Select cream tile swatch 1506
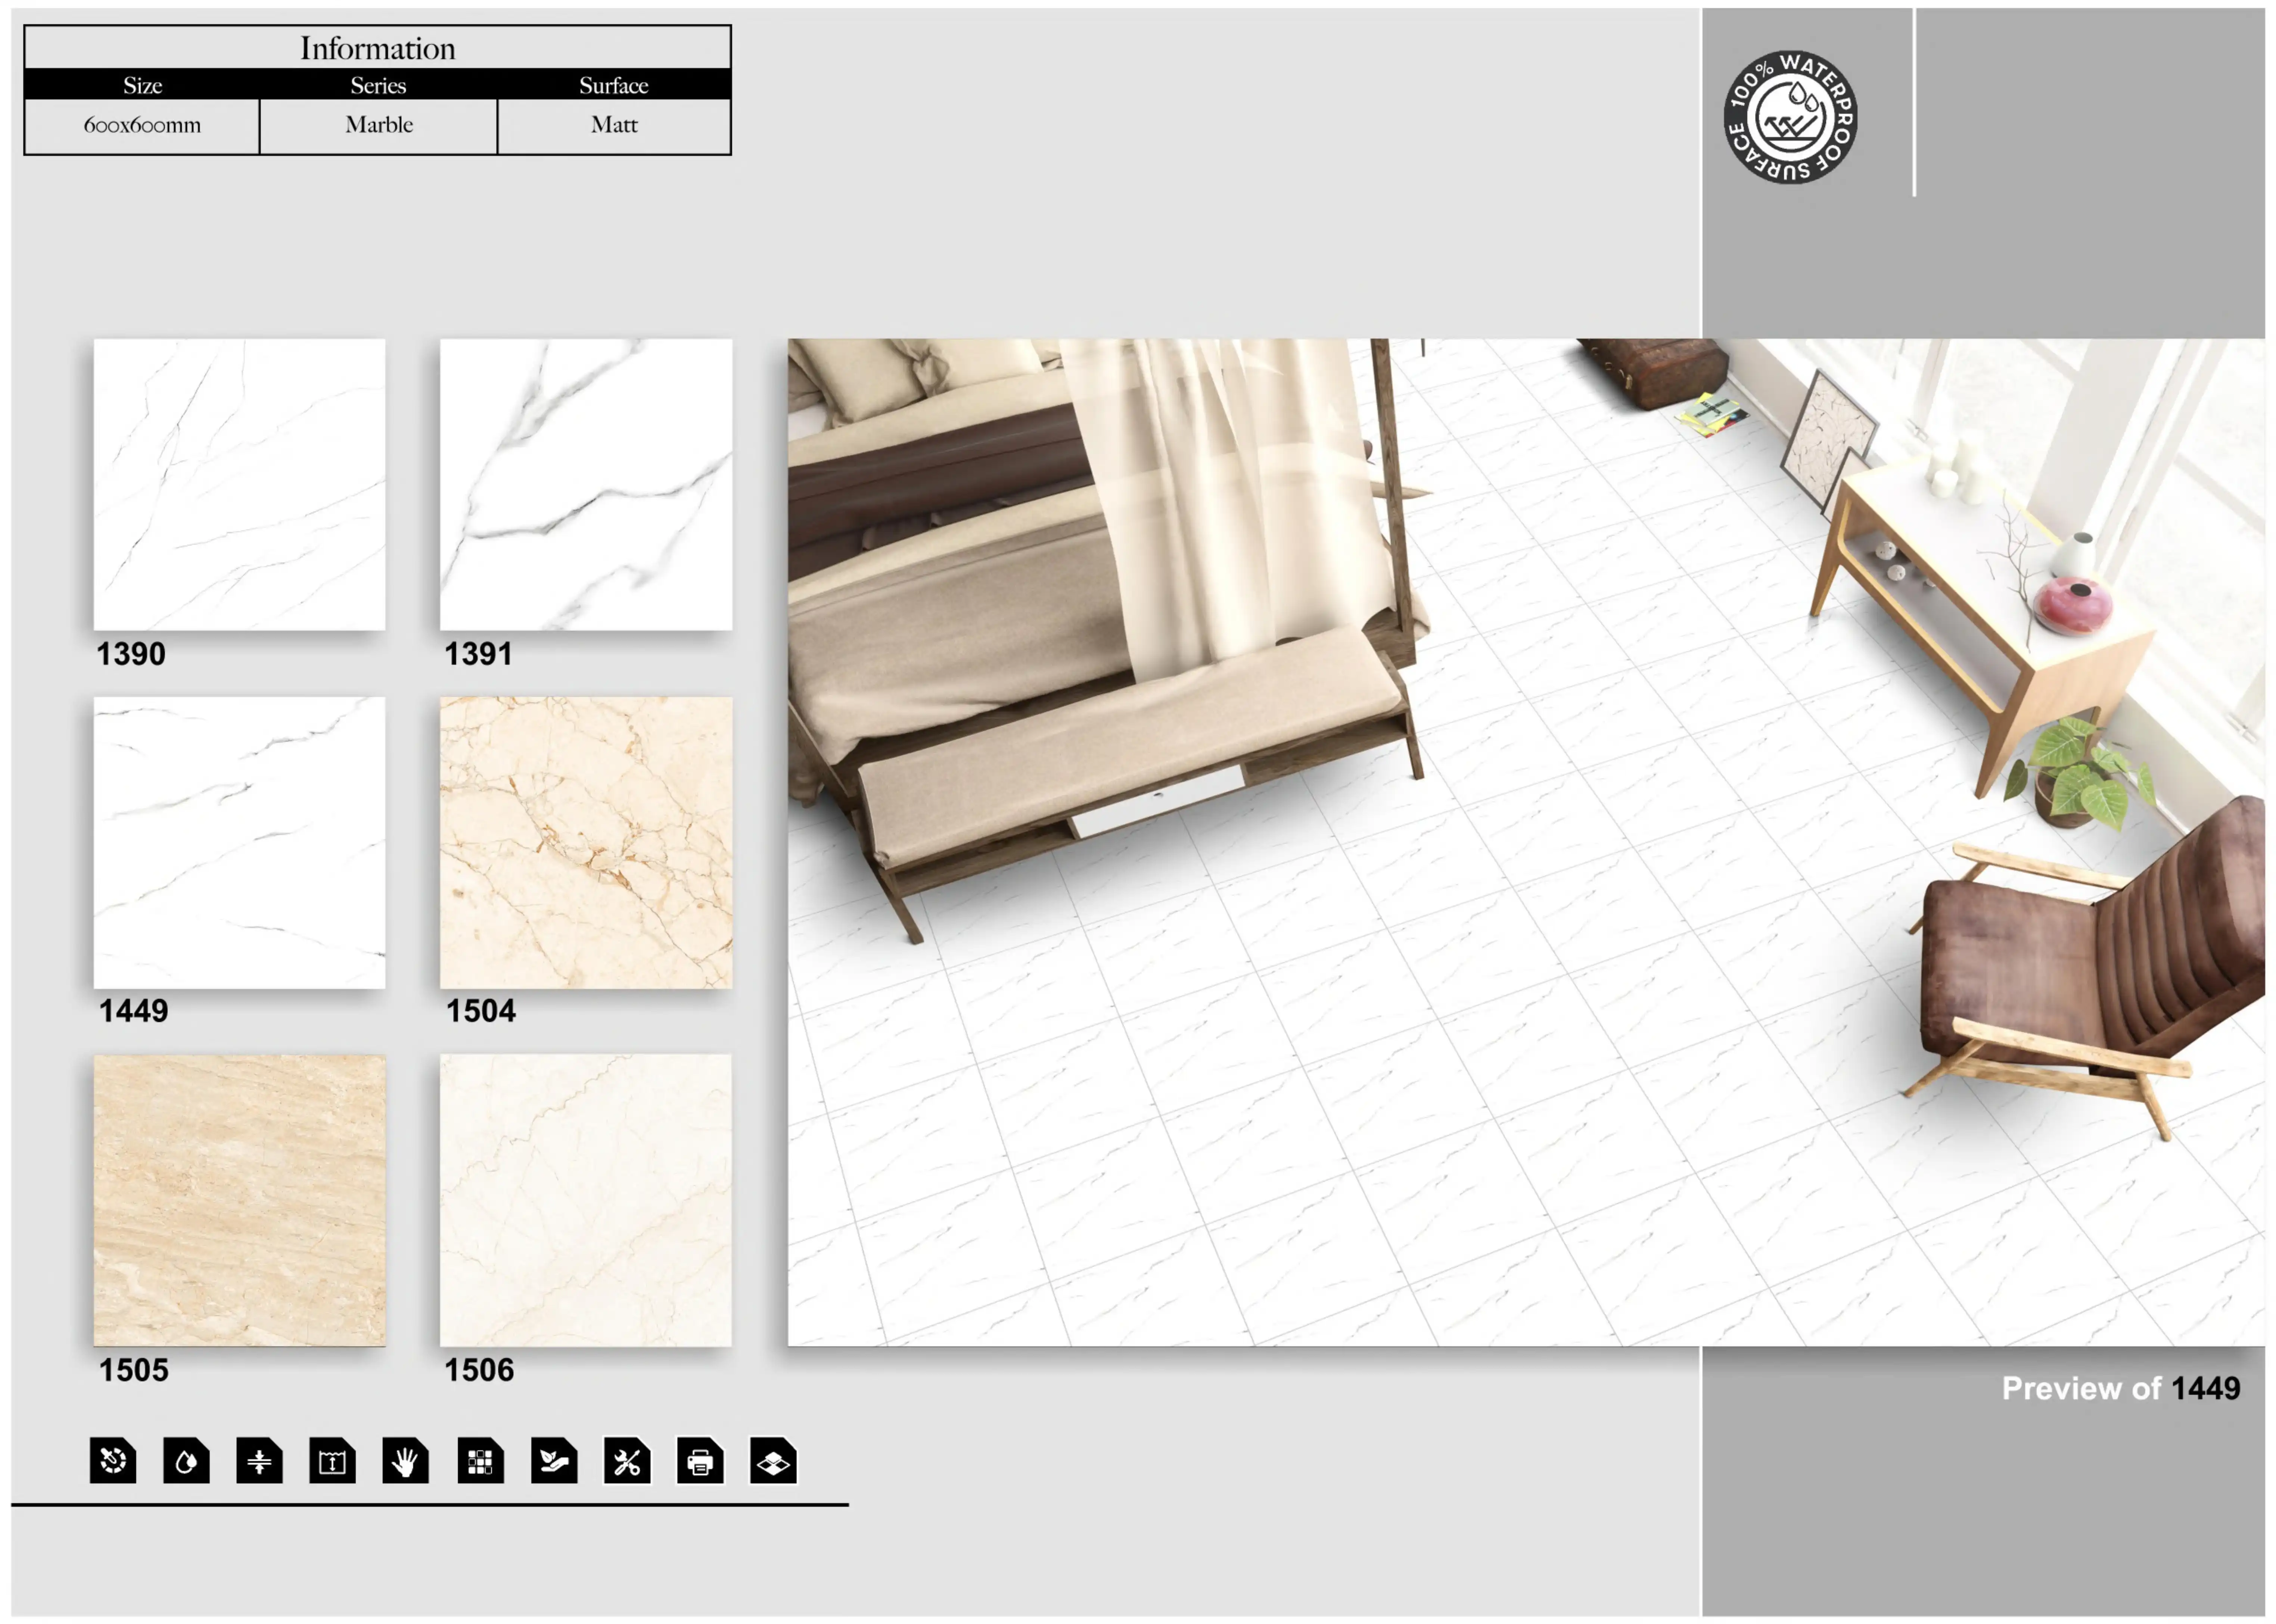 pyautogui.click(x=586, y=1200)
